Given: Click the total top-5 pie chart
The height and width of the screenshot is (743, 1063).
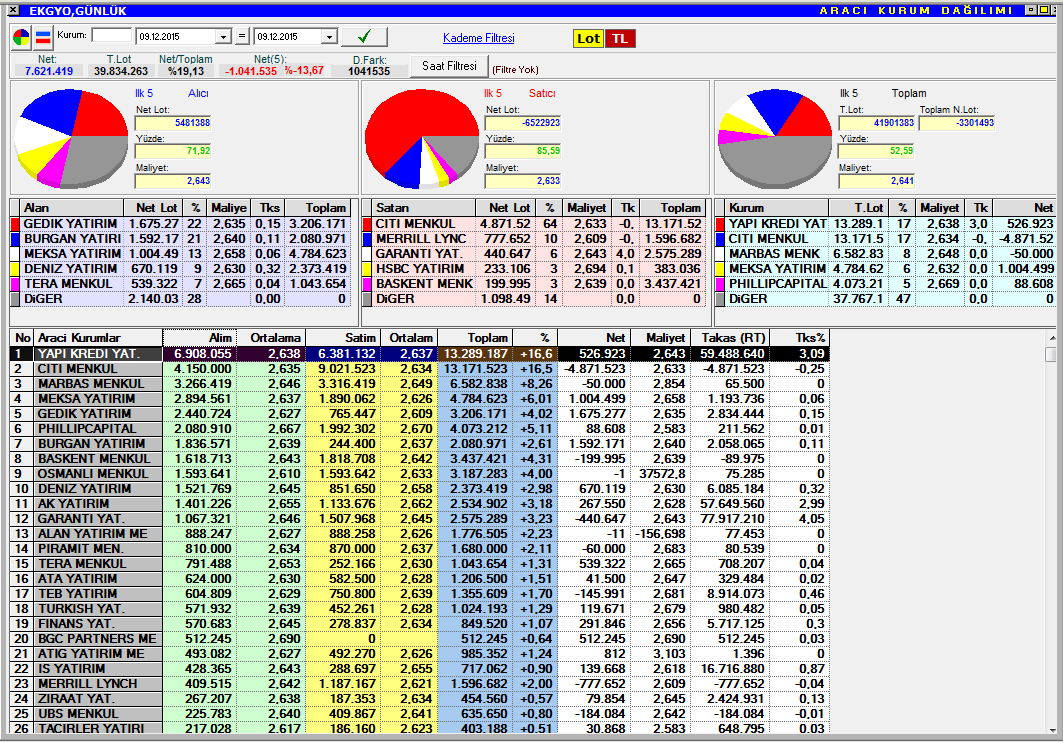Looking at the screenshot, I should tap(774, 136).
